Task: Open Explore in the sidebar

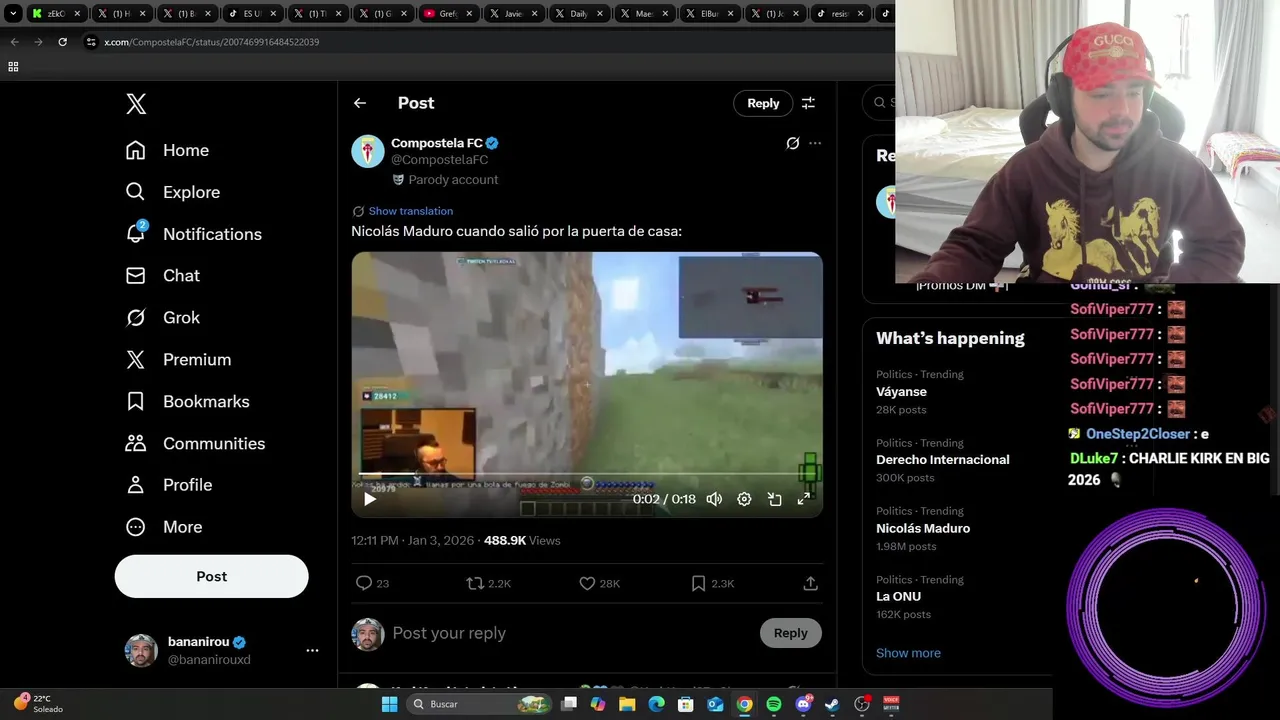Action: [x=172, y=192]
